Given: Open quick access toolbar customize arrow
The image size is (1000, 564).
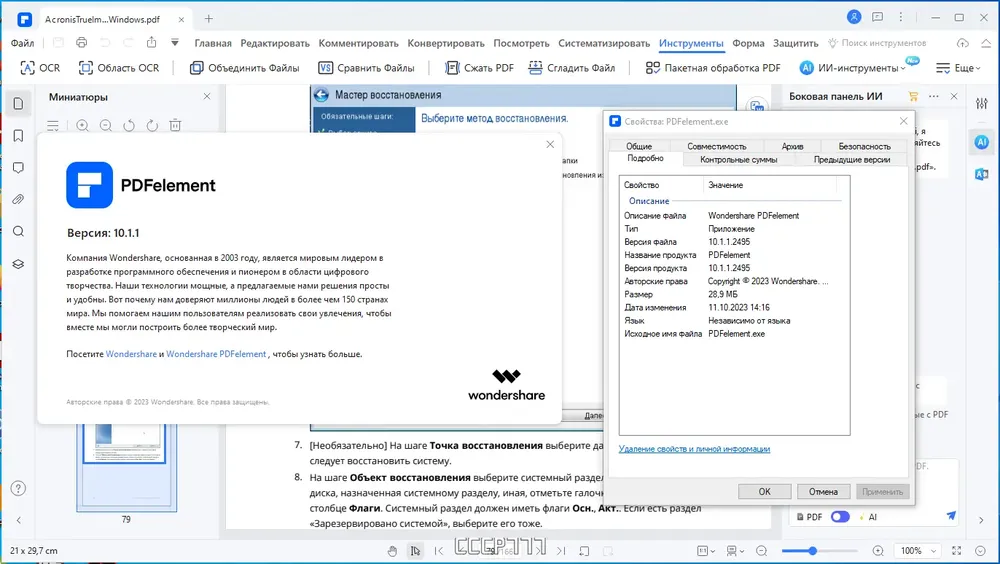Looking at the screenshot, I should pyautogui.click(x=175, y=43).
